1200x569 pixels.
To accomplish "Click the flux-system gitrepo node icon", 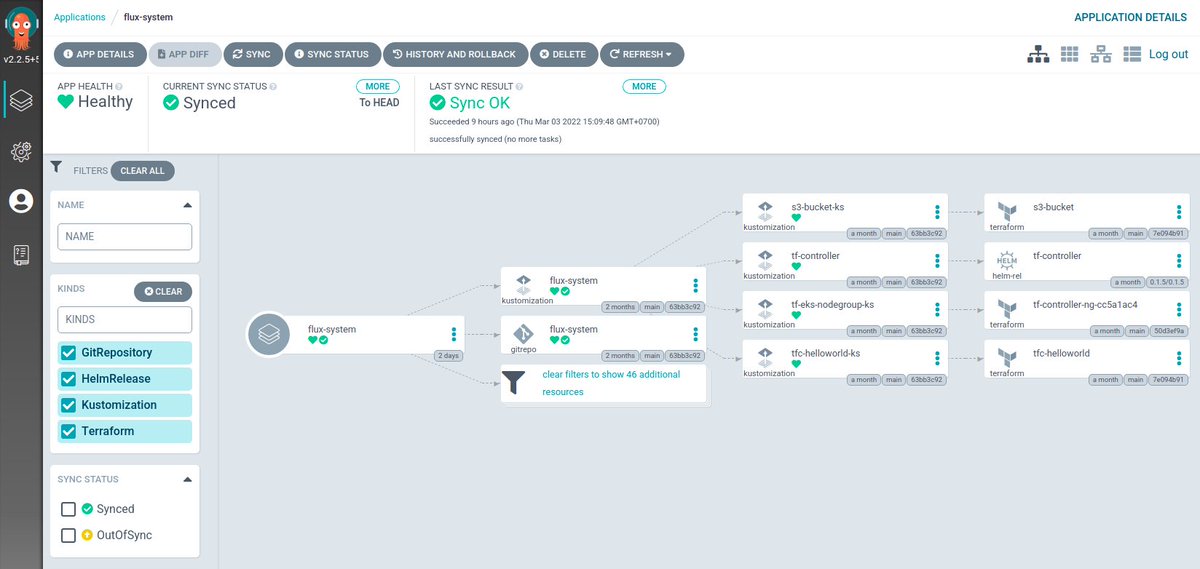I will (x=522, y=334).
